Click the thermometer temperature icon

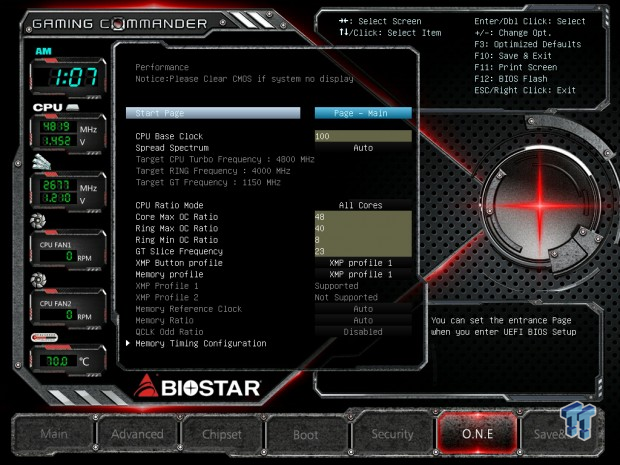44,337
